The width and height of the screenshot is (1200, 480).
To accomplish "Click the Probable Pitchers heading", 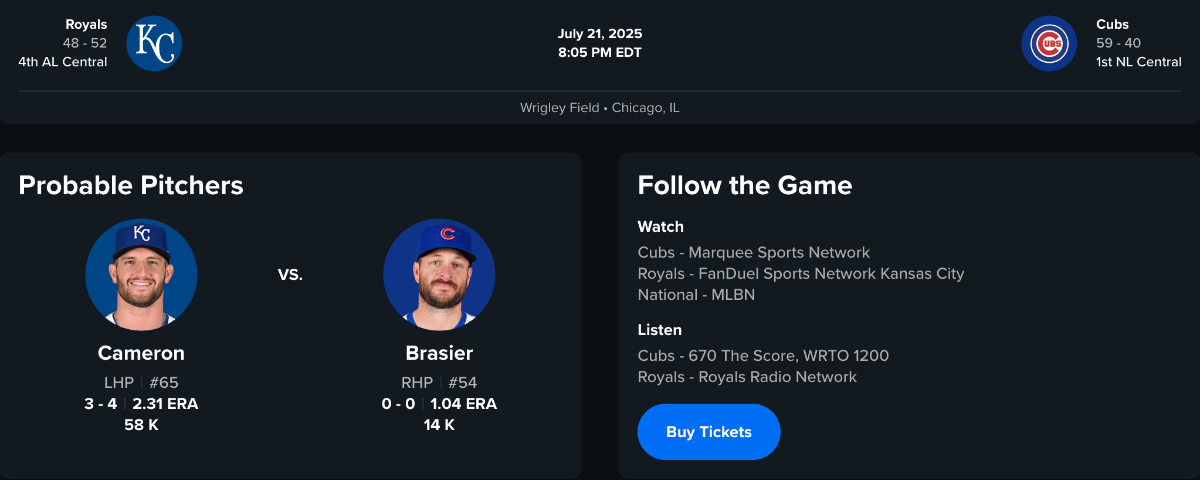I will [131, 185].
